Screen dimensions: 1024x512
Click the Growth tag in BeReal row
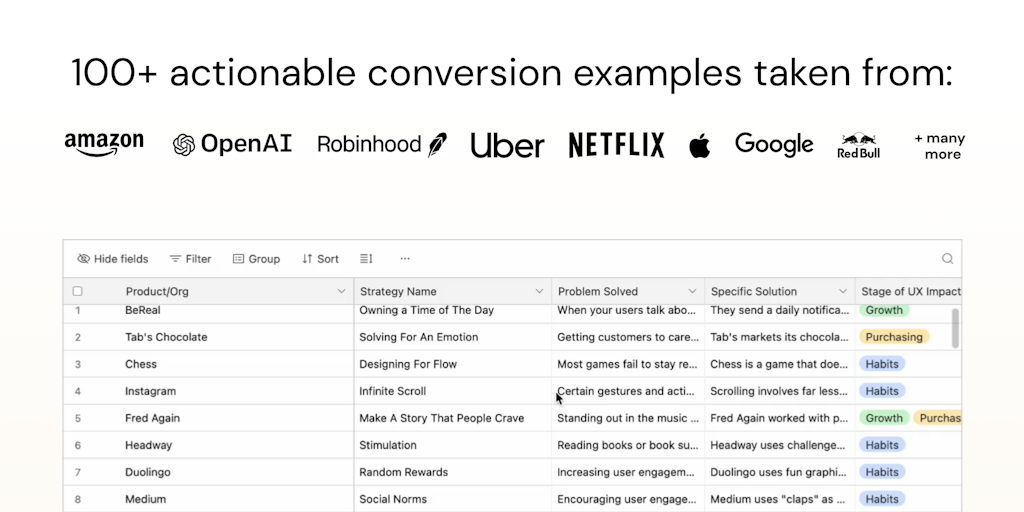point(884,310)
